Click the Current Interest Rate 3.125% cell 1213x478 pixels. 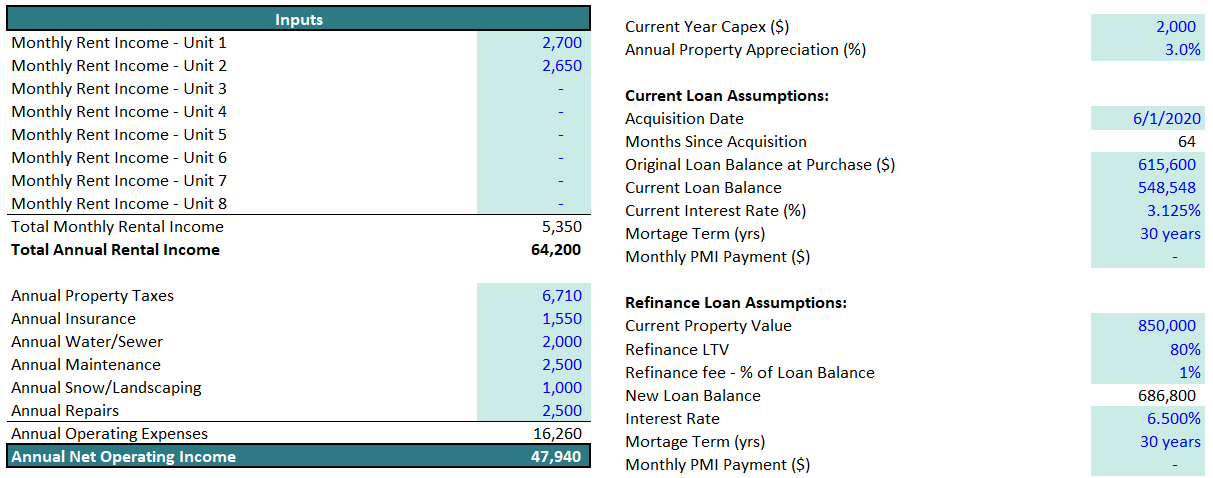click(1147, 211)
